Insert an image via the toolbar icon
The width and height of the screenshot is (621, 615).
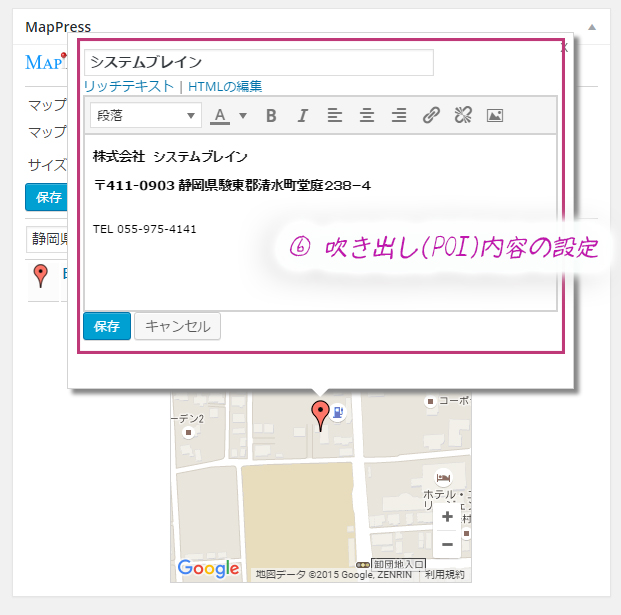pyautogui.click(x=494, y=115)
